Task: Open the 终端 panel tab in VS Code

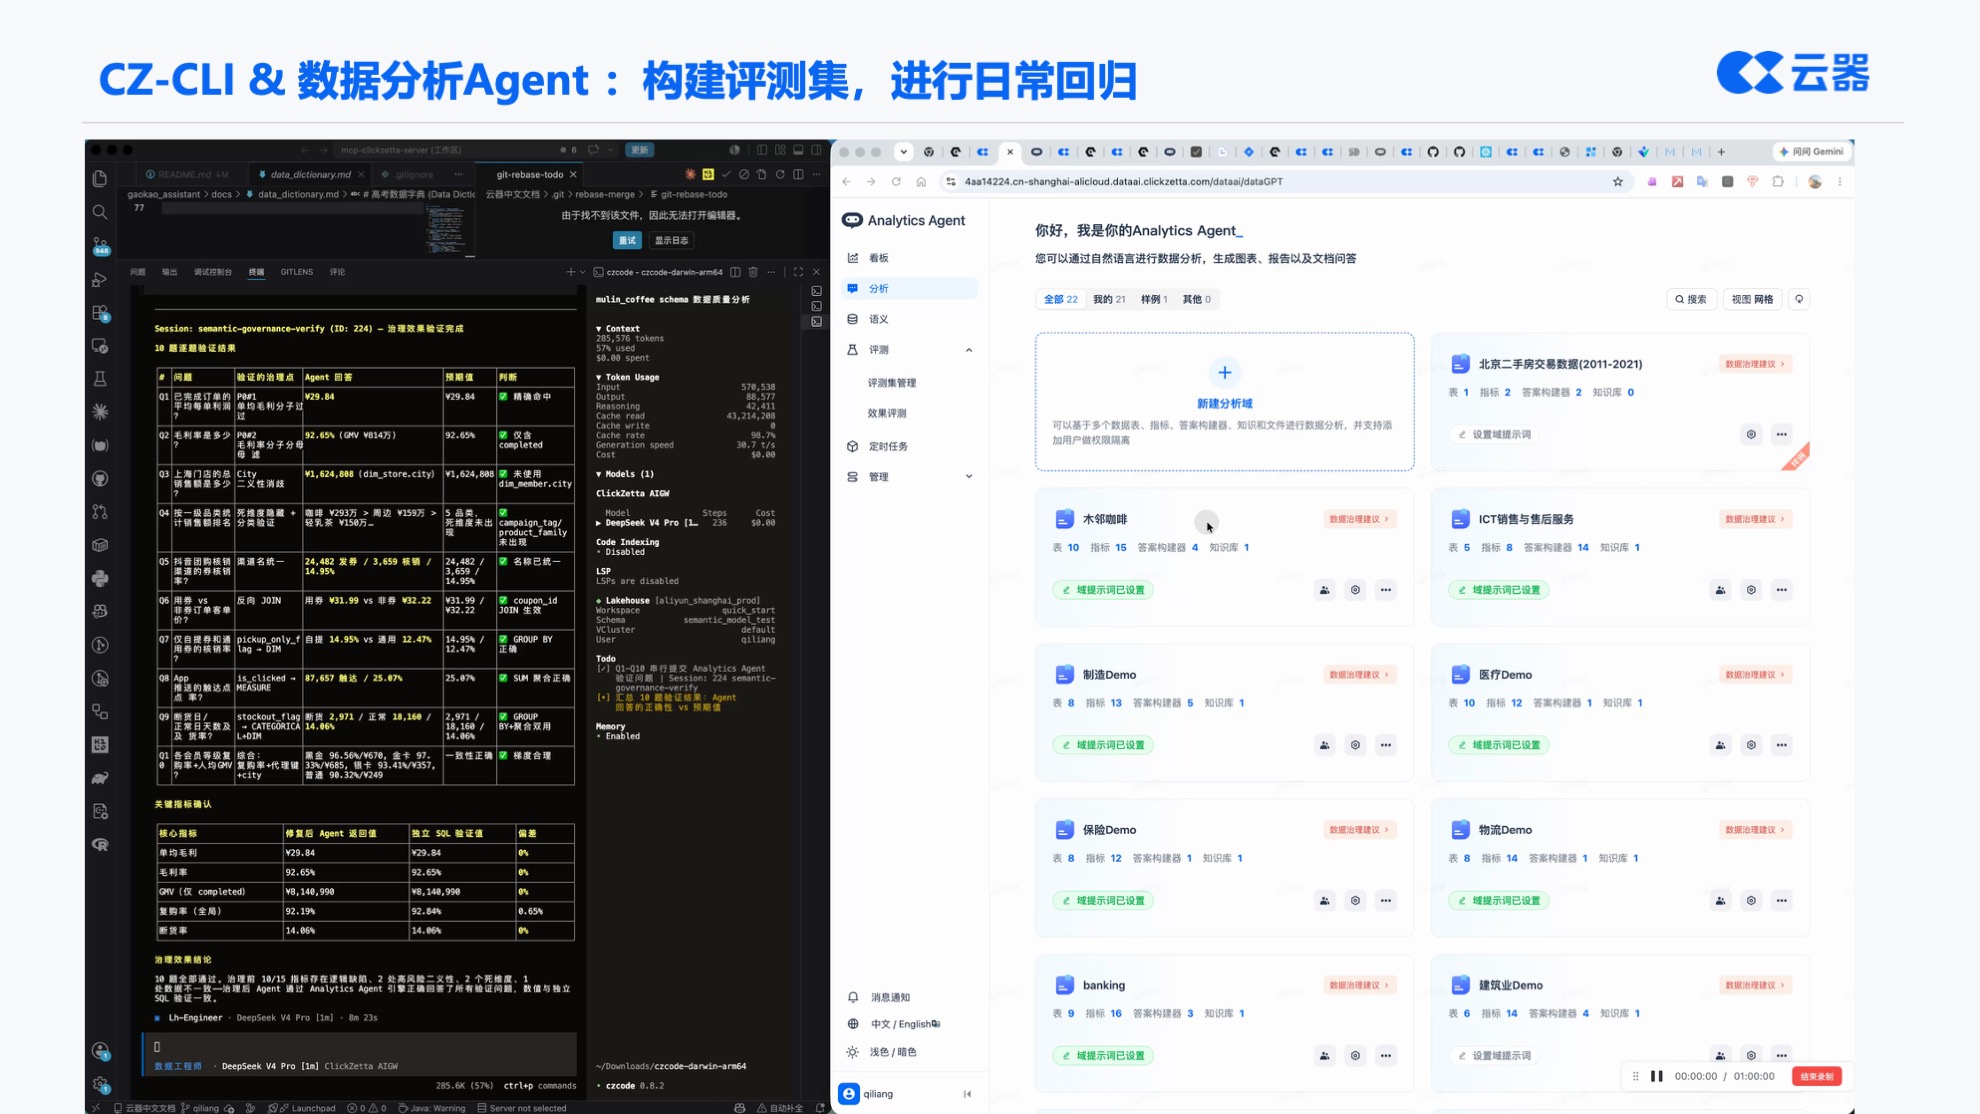Action: (256, 272)
